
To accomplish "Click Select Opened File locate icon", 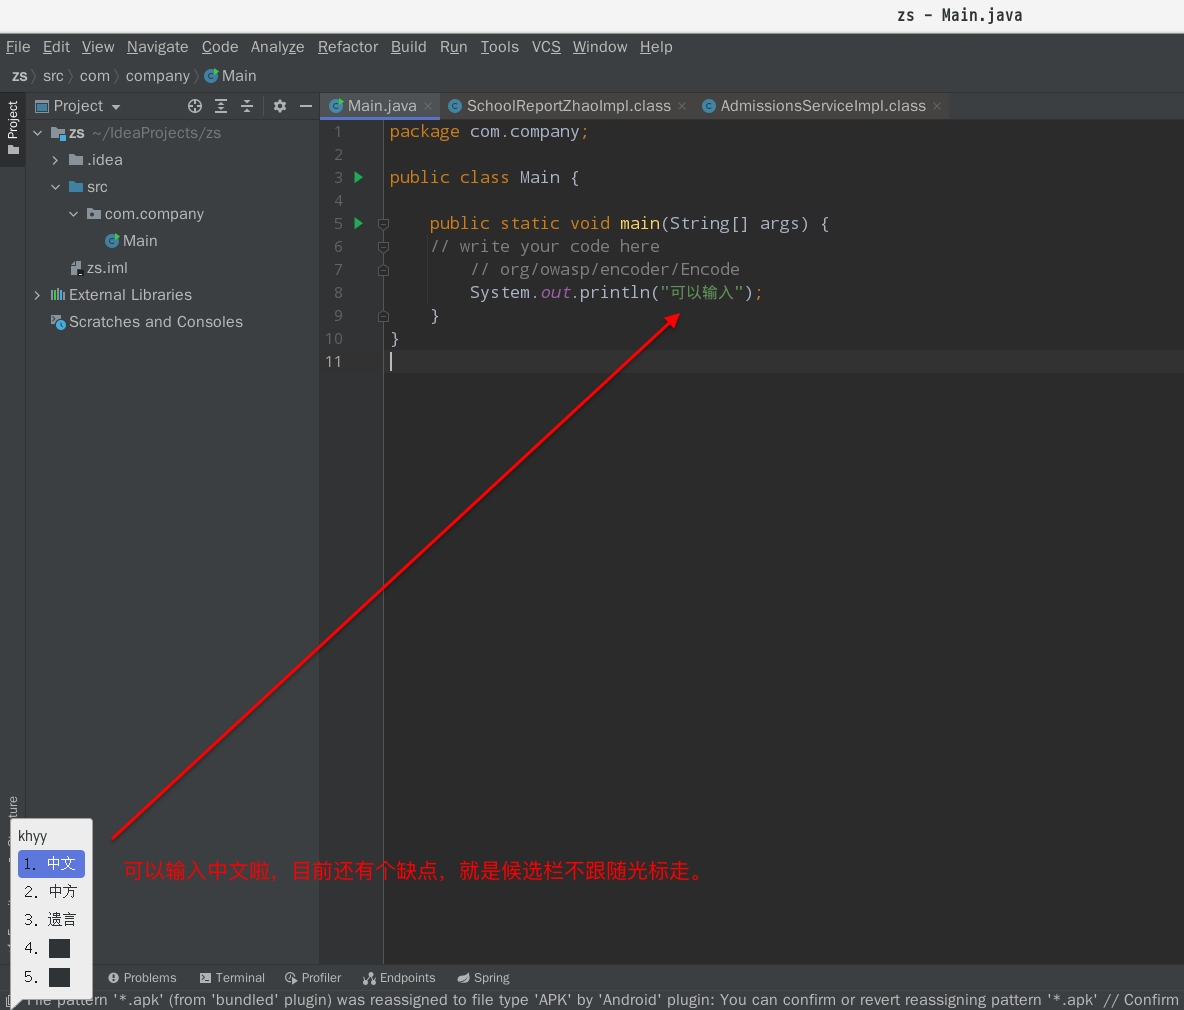I will tap(195, 106).
